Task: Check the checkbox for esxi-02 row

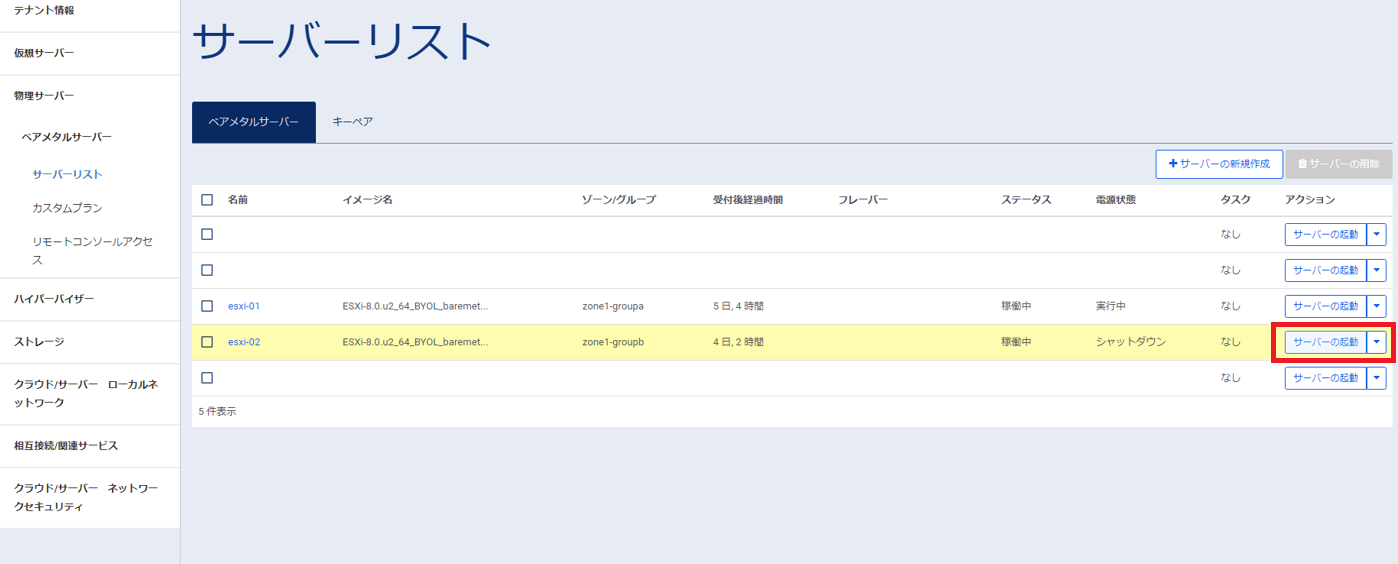Action: click(207, 342)
